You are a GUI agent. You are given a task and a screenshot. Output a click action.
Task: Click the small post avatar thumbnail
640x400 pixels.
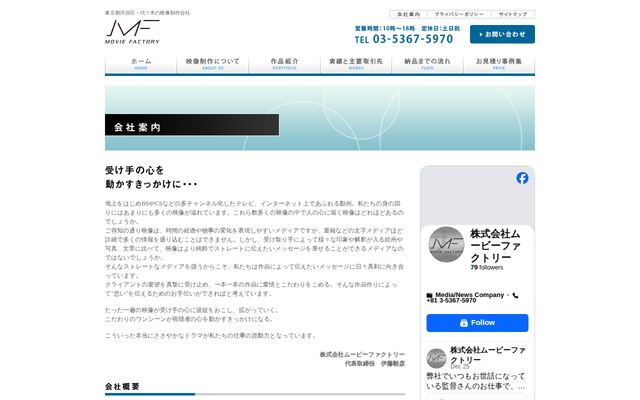[x=436, y=358]
